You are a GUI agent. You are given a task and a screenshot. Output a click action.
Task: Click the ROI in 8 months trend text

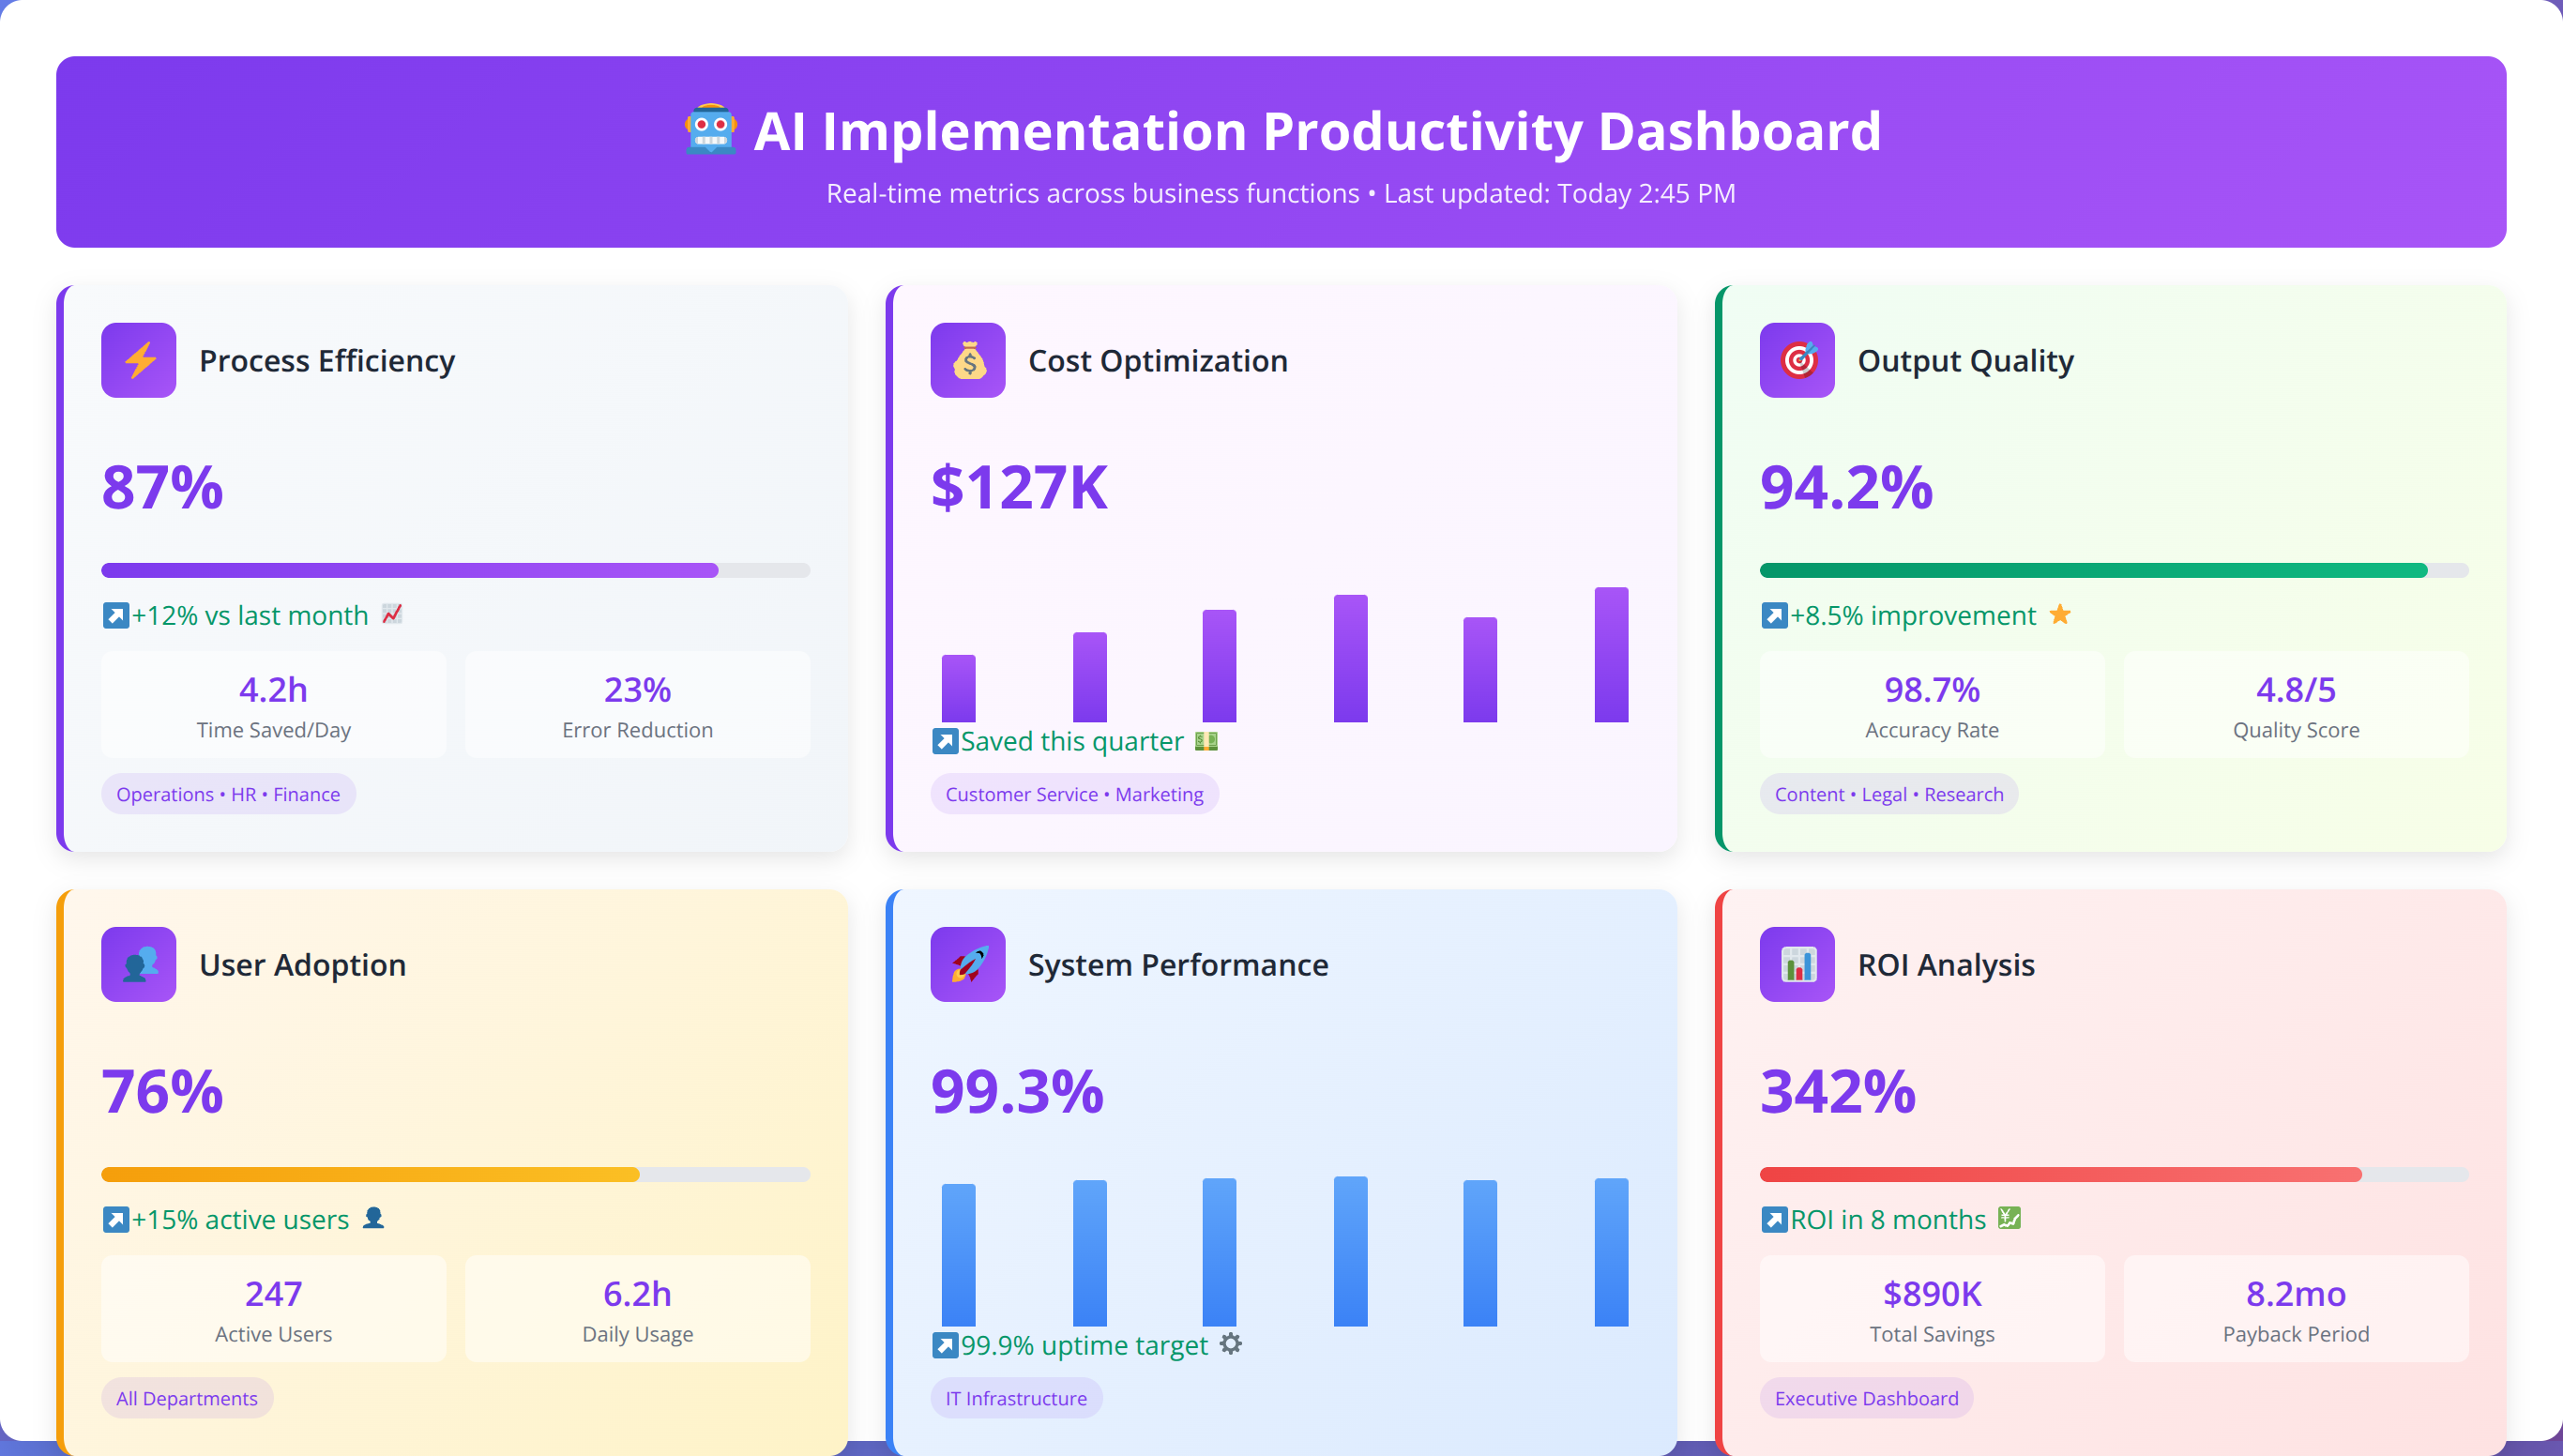(x=1888, y=1219)
